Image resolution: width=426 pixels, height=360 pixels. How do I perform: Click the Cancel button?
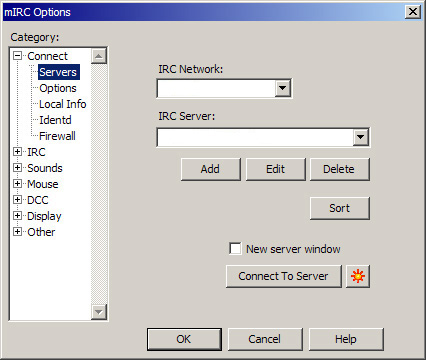point(265,339)
